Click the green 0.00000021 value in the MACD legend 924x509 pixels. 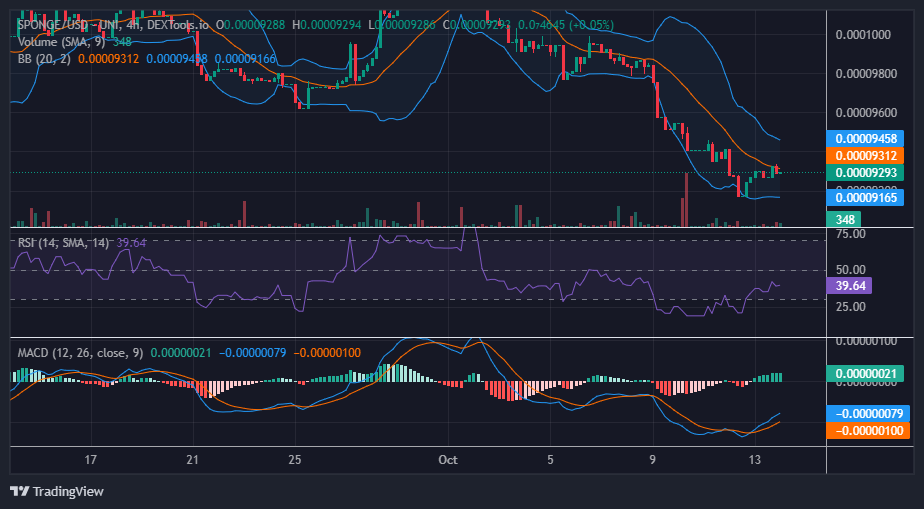(x=181, y=353)
